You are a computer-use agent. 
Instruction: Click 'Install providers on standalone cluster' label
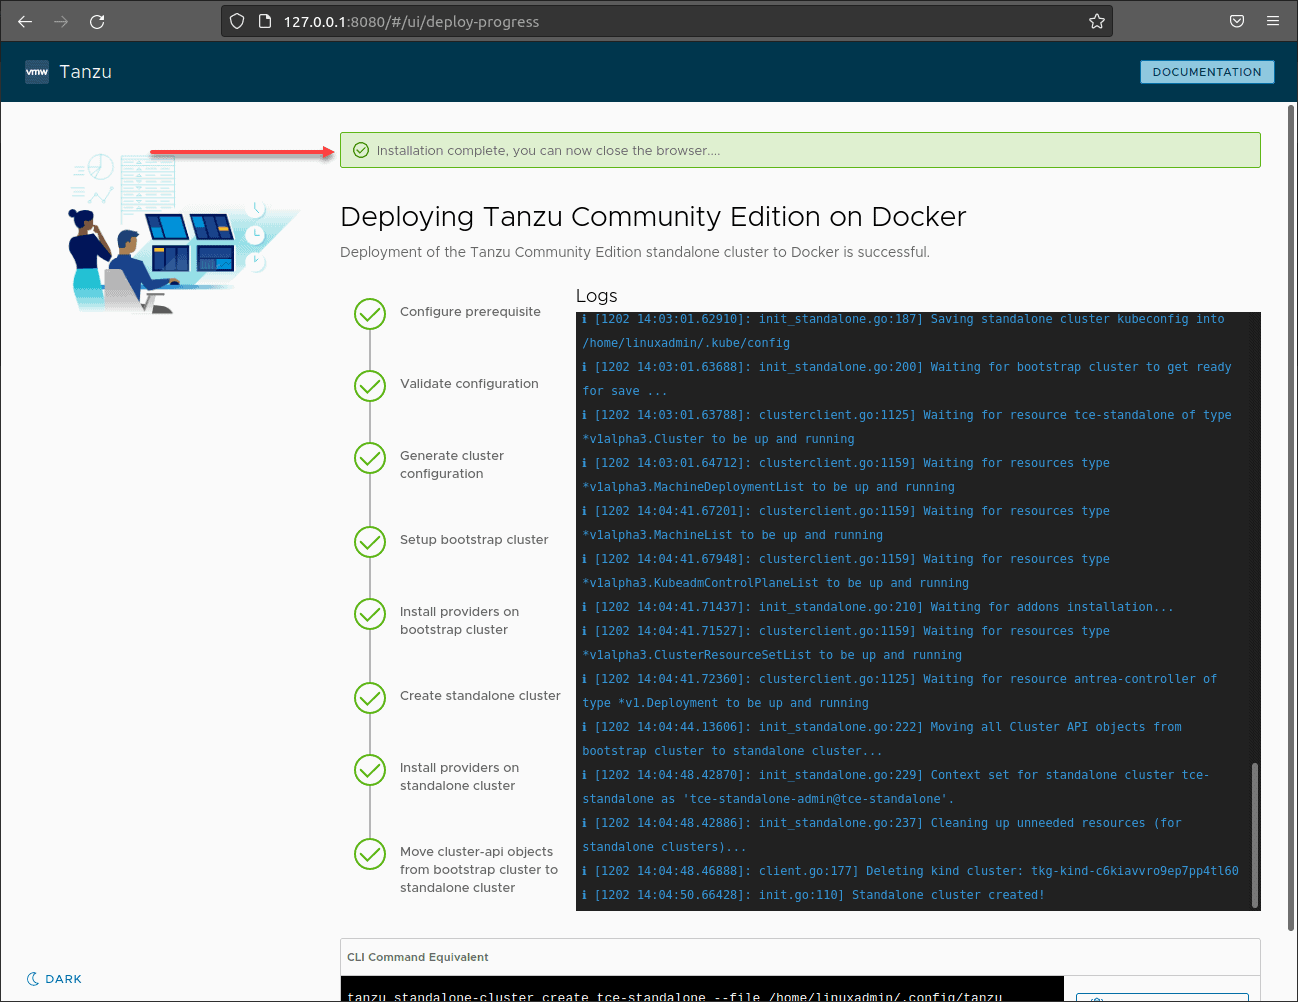pos(459,777)
